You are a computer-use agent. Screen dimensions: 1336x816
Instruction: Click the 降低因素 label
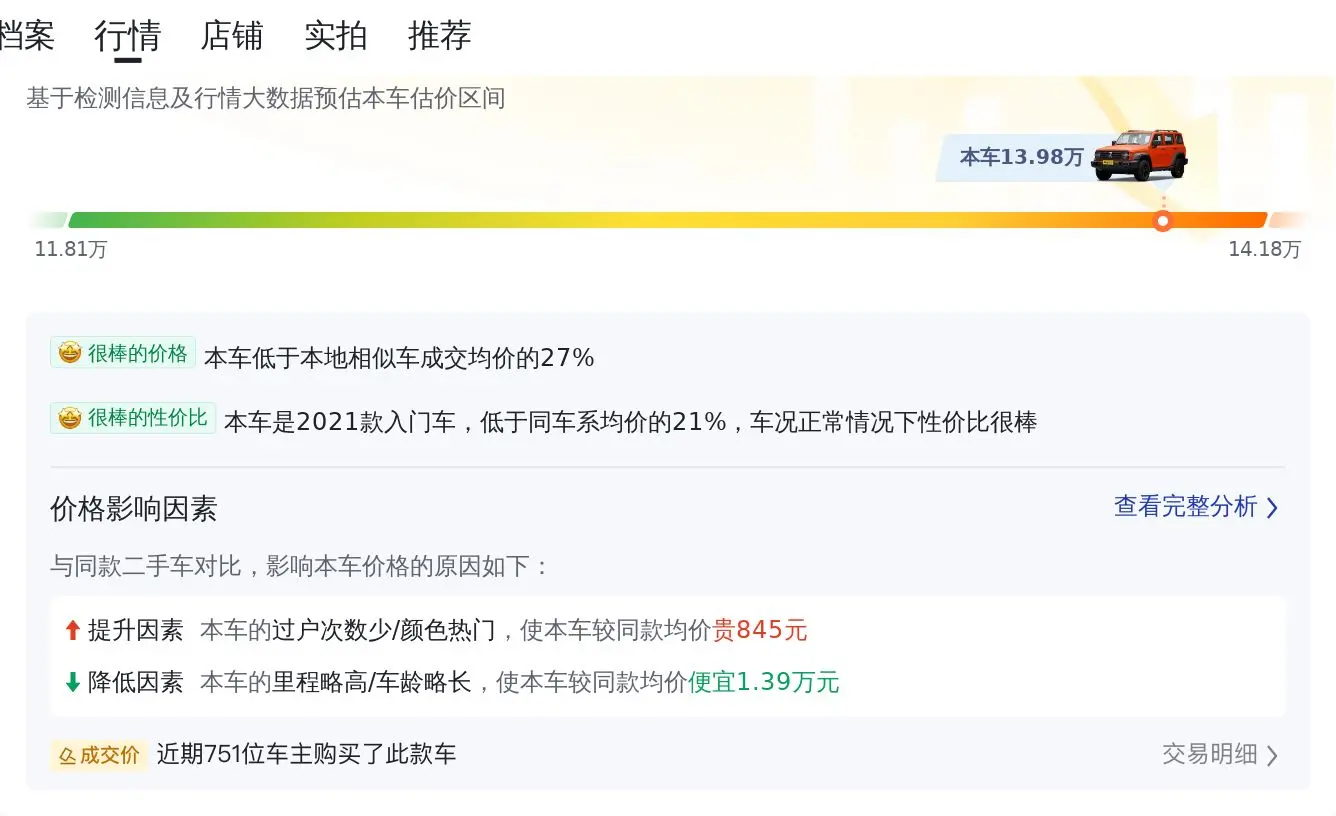point(136,682)
